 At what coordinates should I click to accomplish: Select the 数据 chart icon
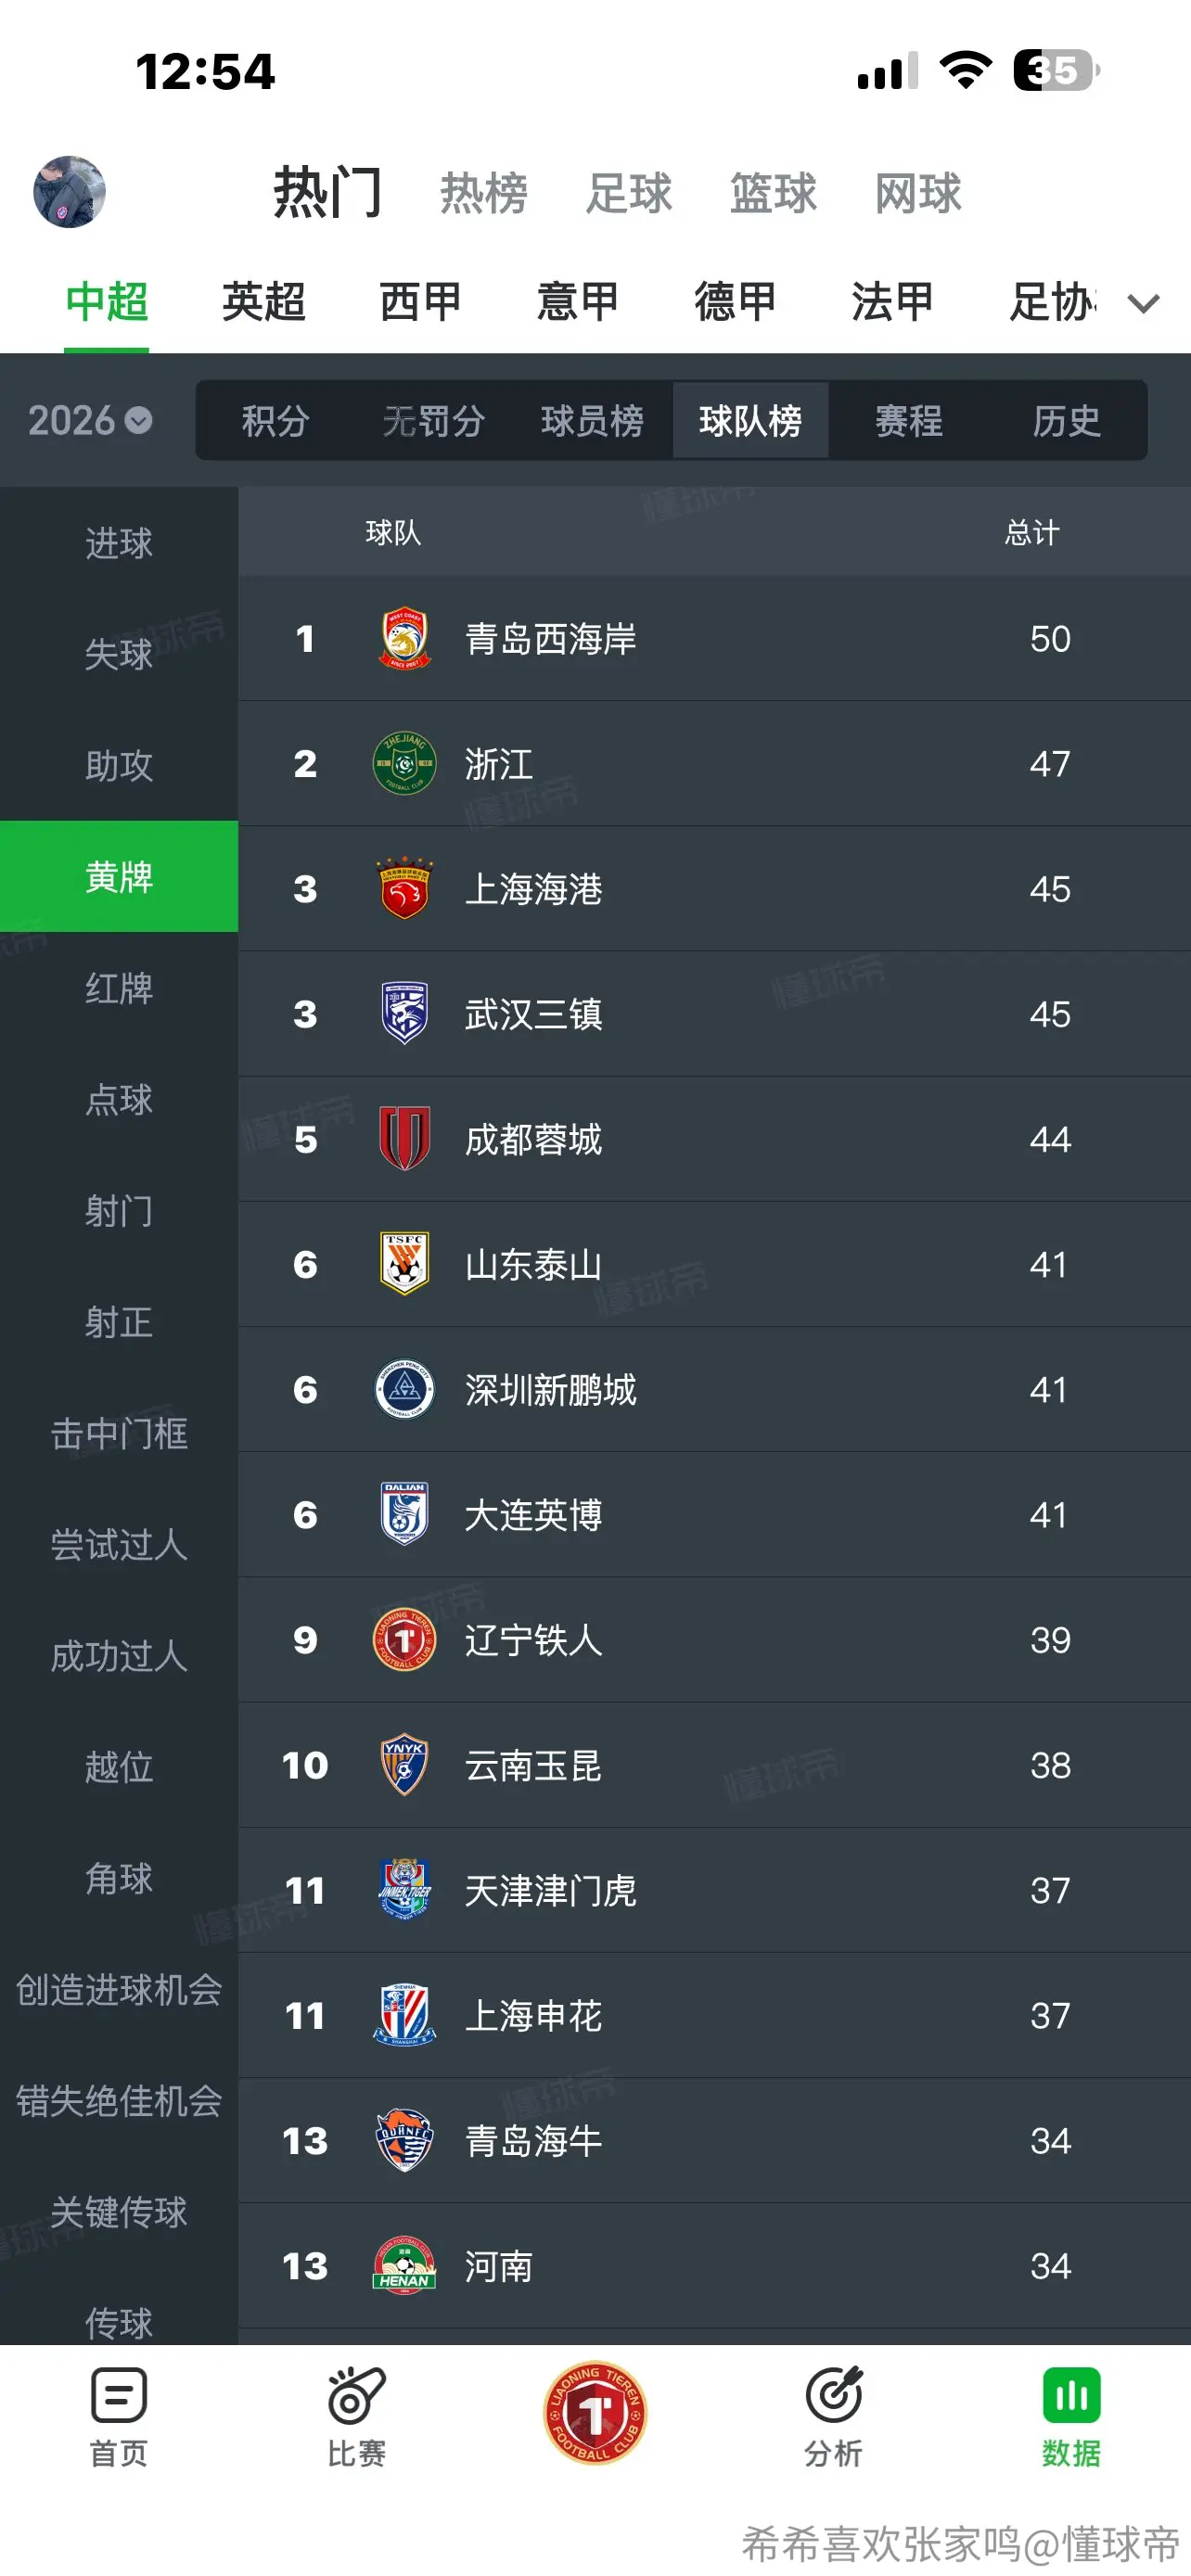tap(1071, 2395)
